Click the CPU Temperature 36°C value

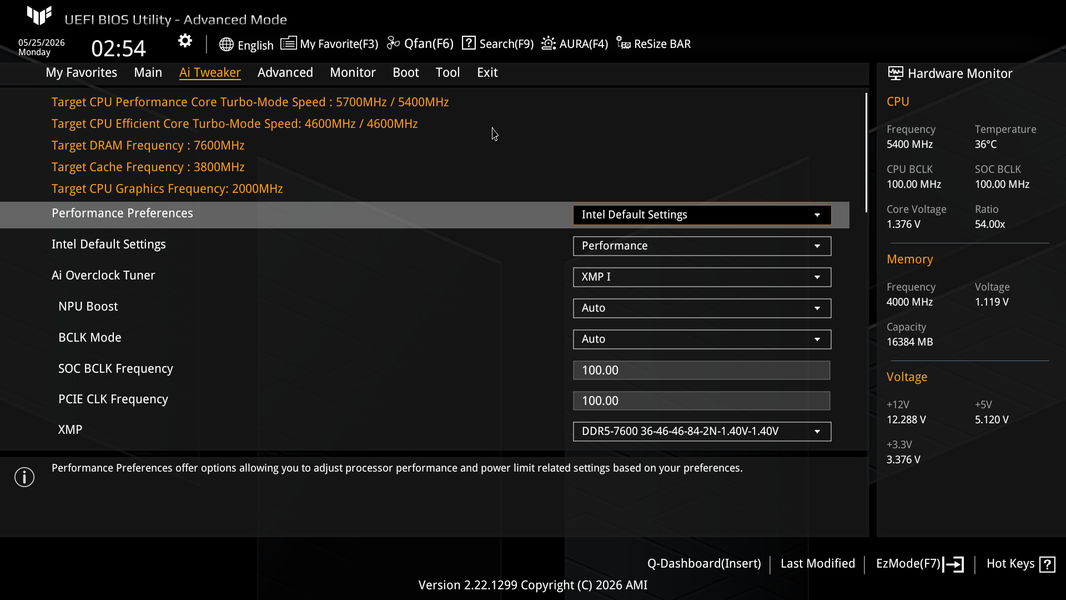point(986,144)
